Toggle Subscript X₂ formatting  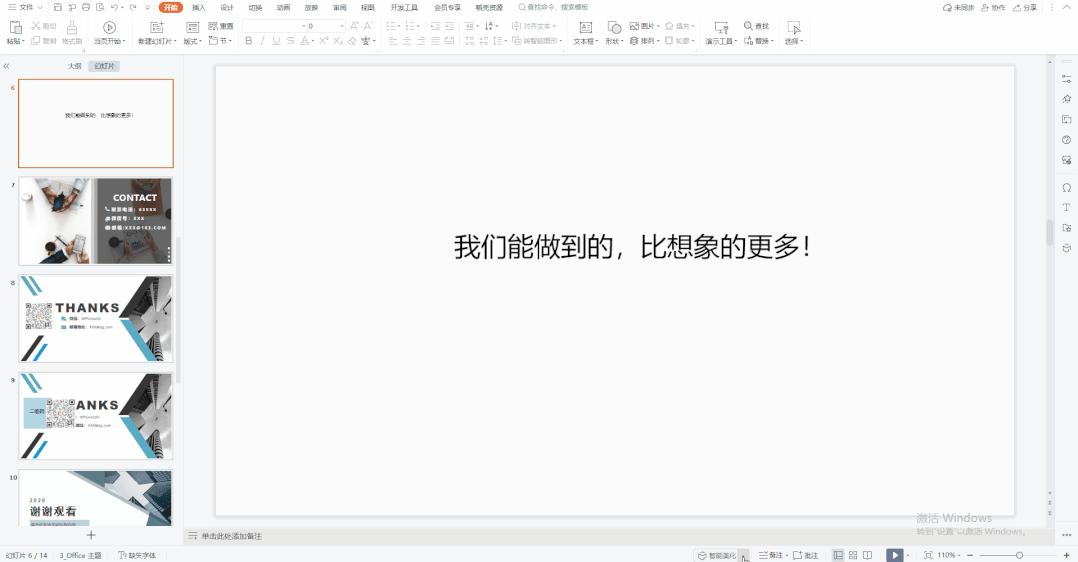coord(338,41)
